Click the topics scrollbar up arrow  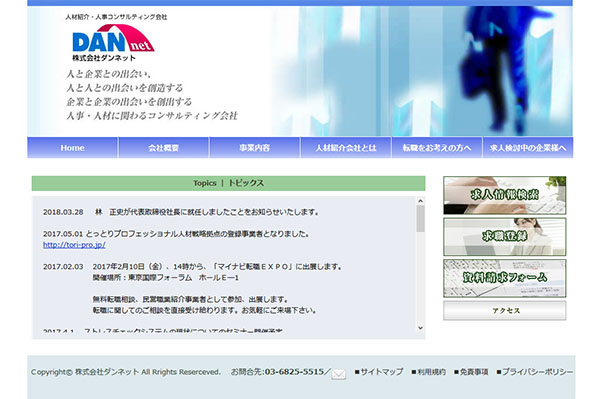coord(421,201)
